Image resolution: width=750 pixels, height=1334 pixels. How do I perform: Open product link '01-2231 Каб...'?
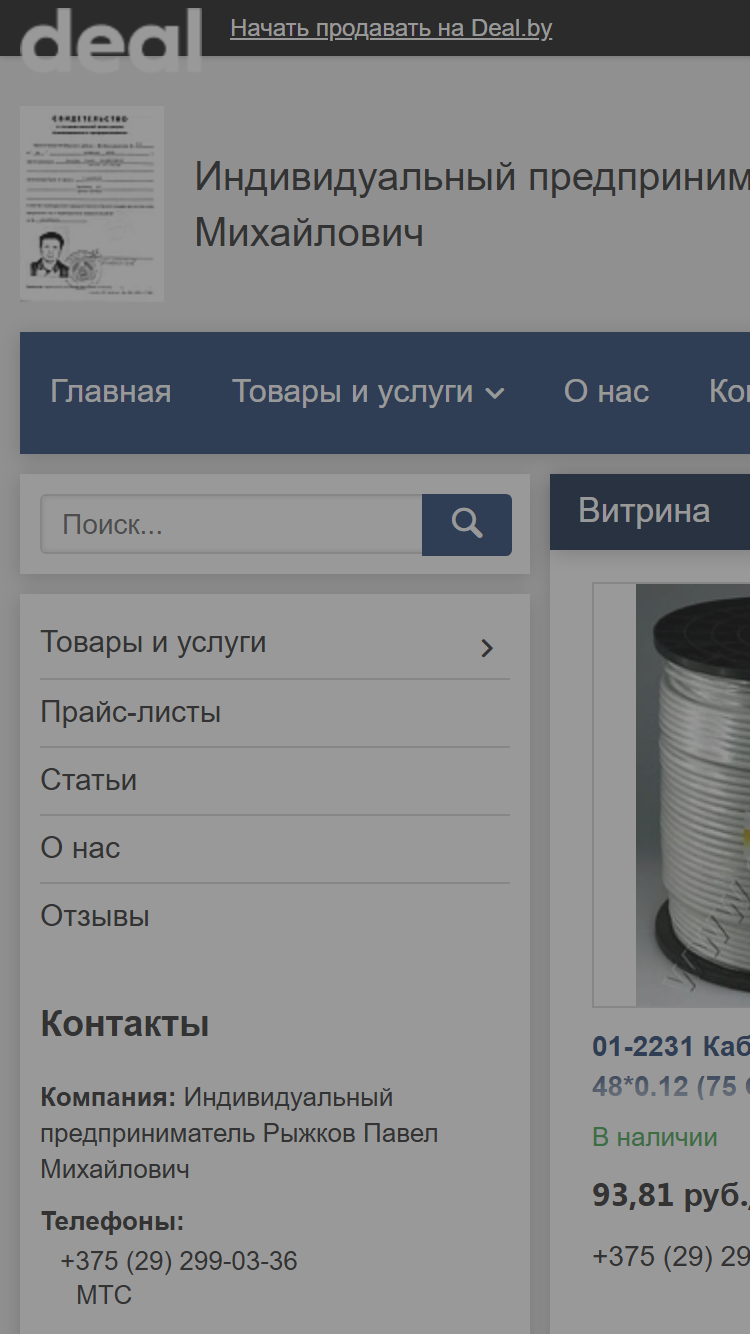point(671,1066)
